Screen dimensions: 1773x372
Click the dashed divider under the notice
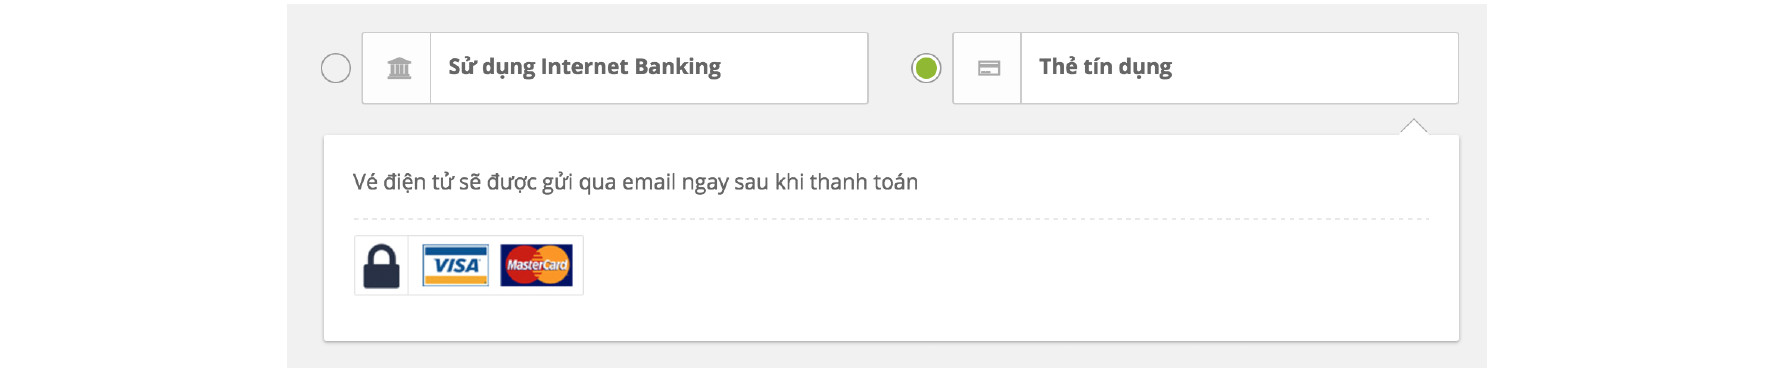point(891,218)
